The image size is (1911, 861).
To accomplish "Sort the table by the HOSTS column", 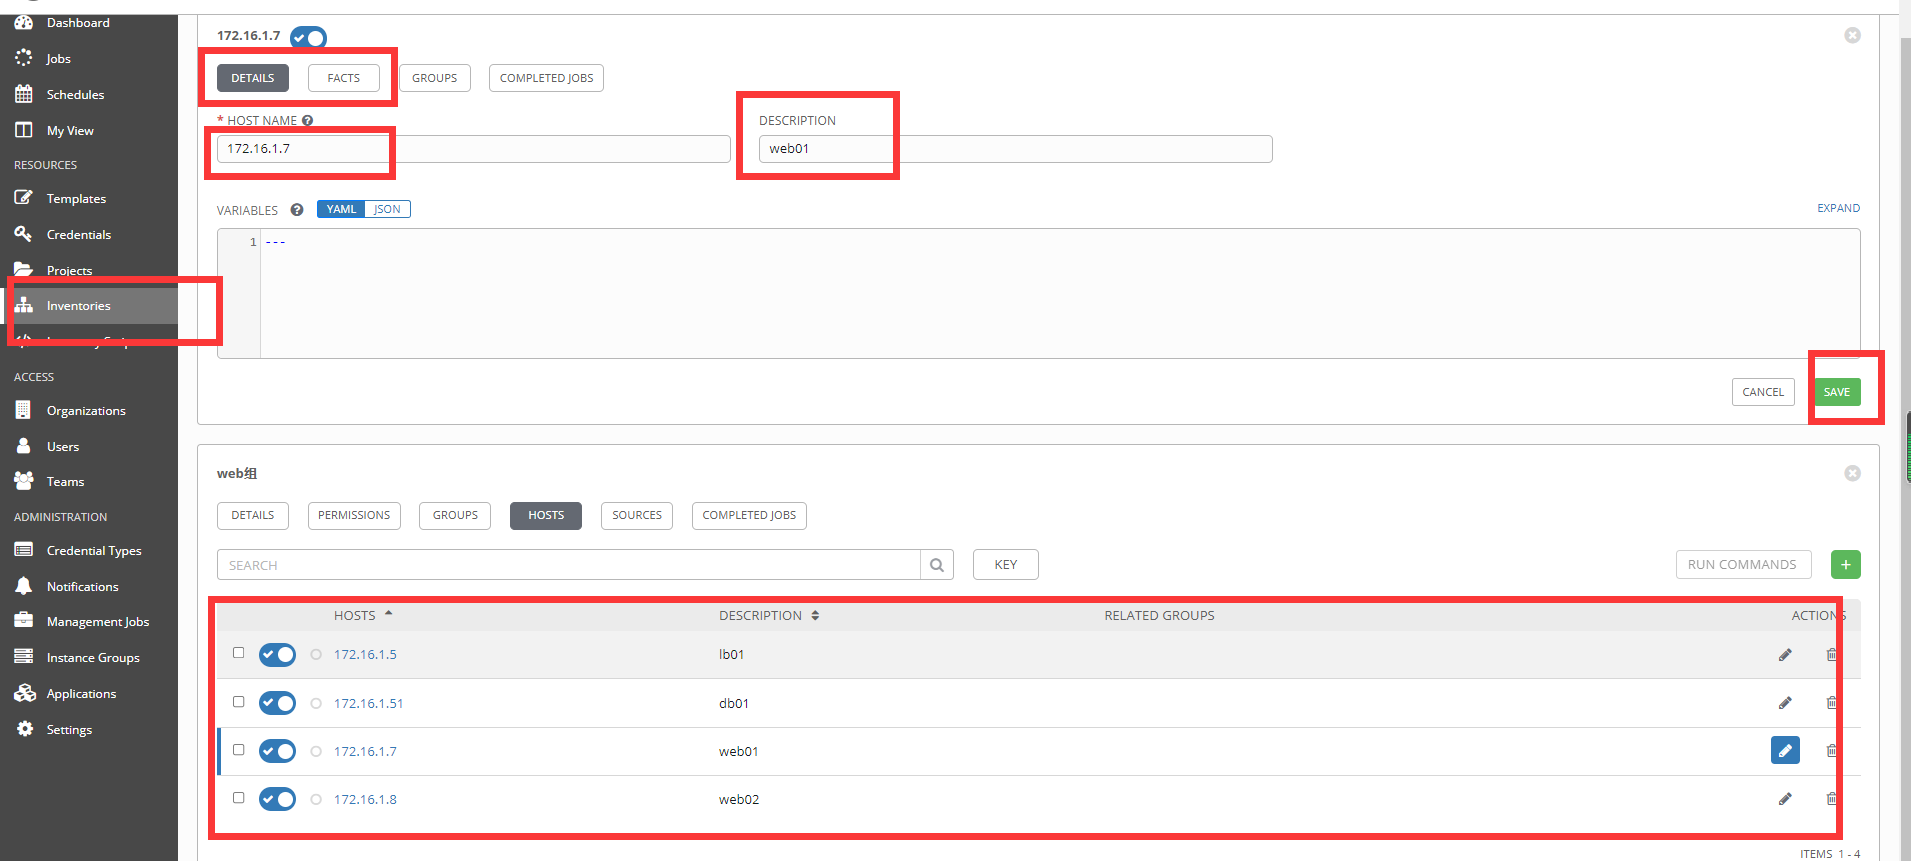I will 363,616.
